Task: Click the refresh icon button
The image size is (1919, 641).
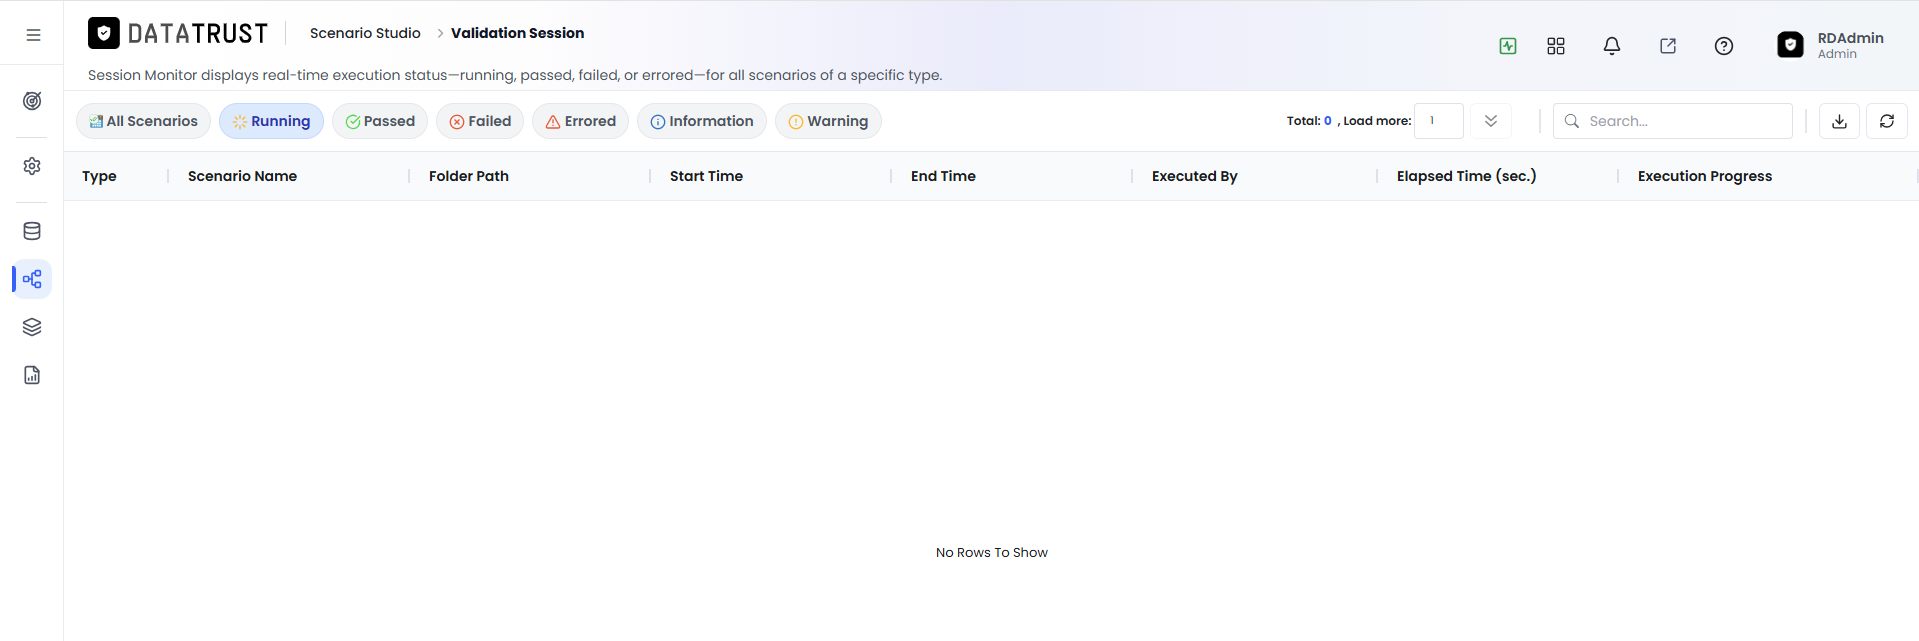Action: click(x=1887, y=121)
